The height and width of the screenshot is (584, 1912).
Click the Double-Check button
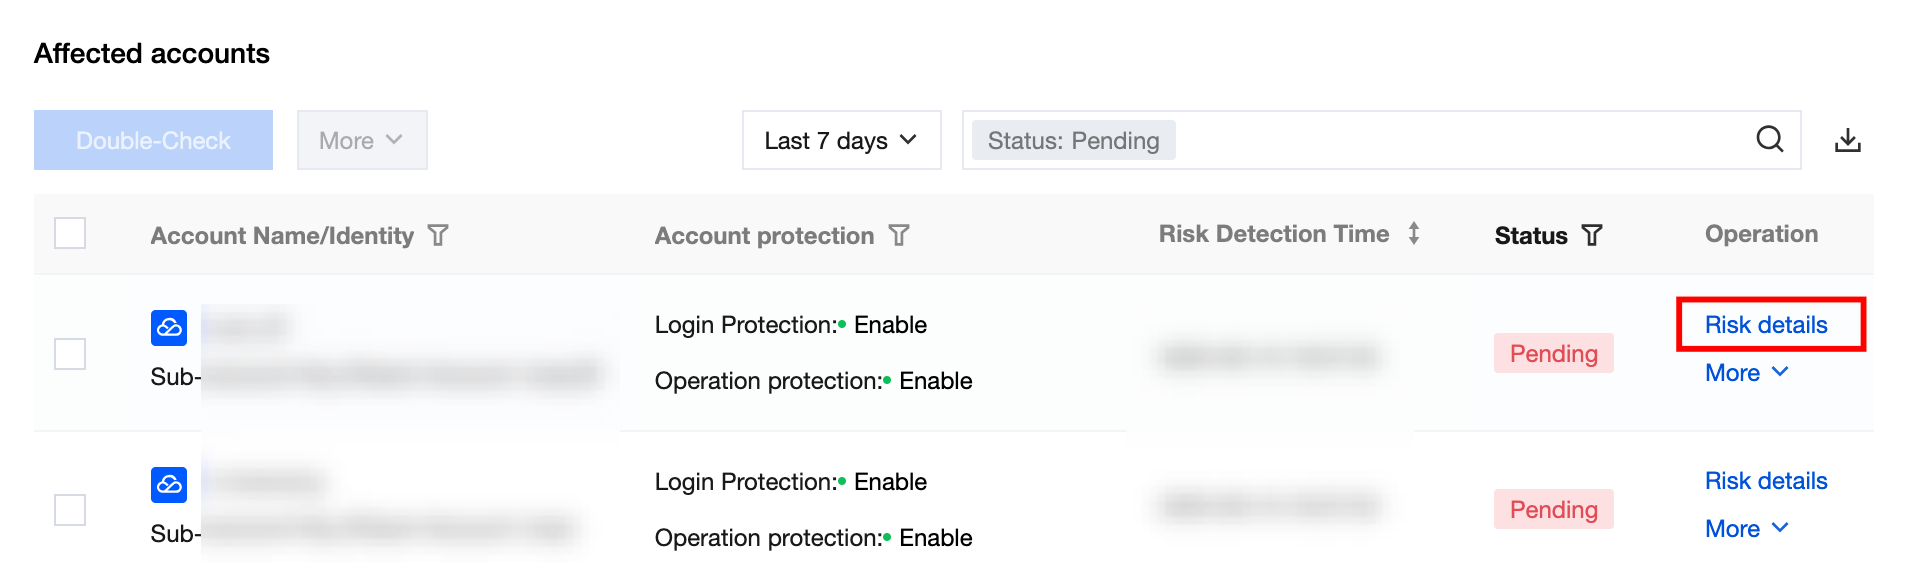pos(153,140)
